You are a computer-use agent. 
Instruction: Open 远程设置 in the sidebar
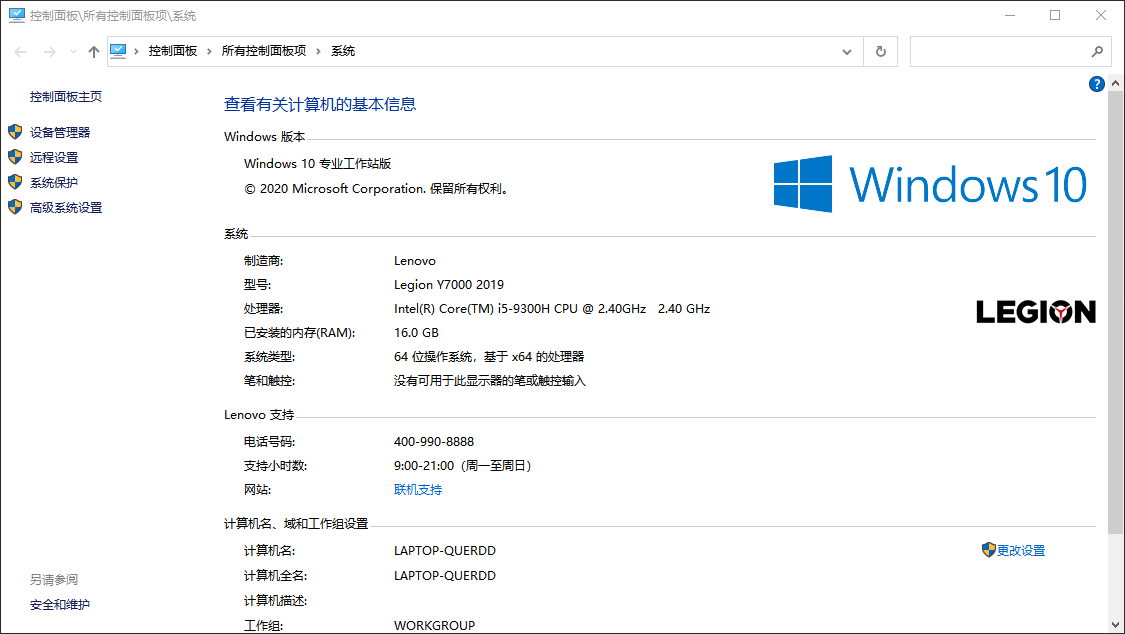tap(54, 157)
